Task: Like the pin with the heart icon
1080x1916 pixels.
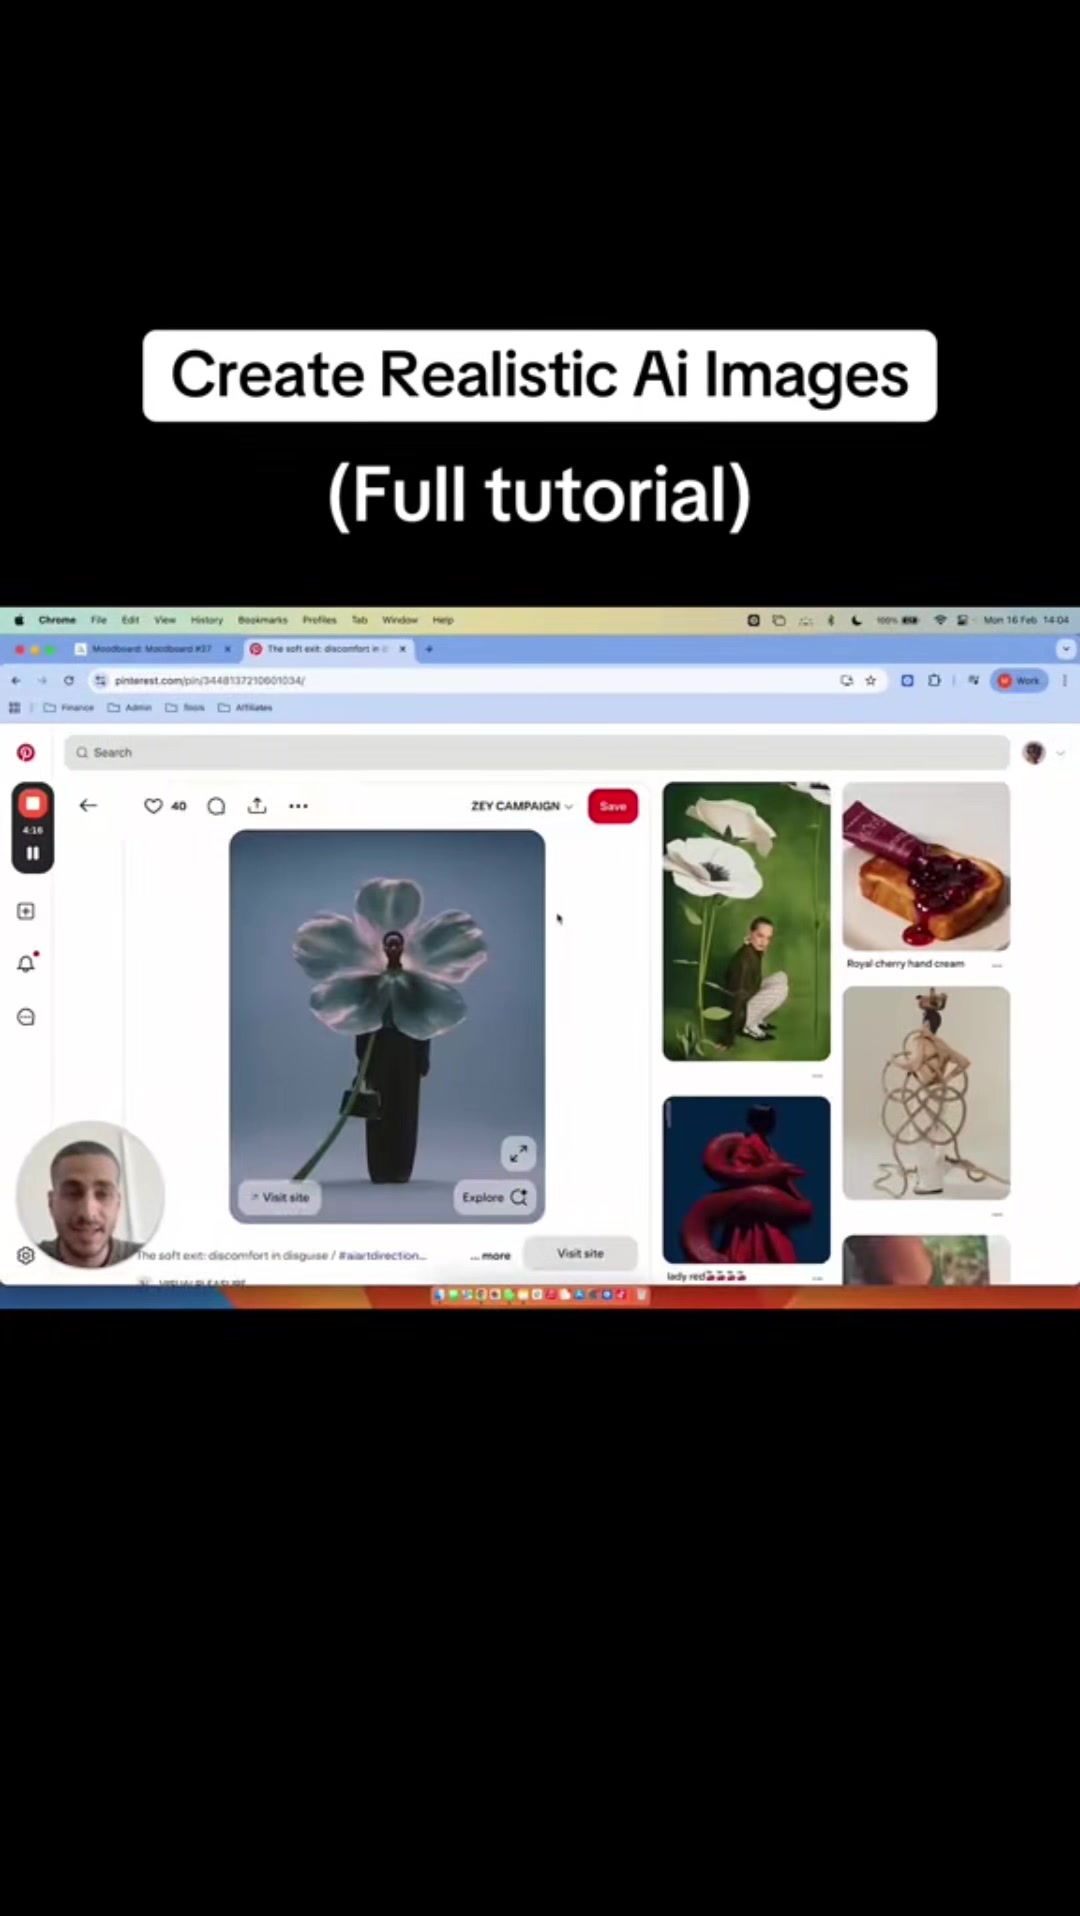Action: click(153, 806)
